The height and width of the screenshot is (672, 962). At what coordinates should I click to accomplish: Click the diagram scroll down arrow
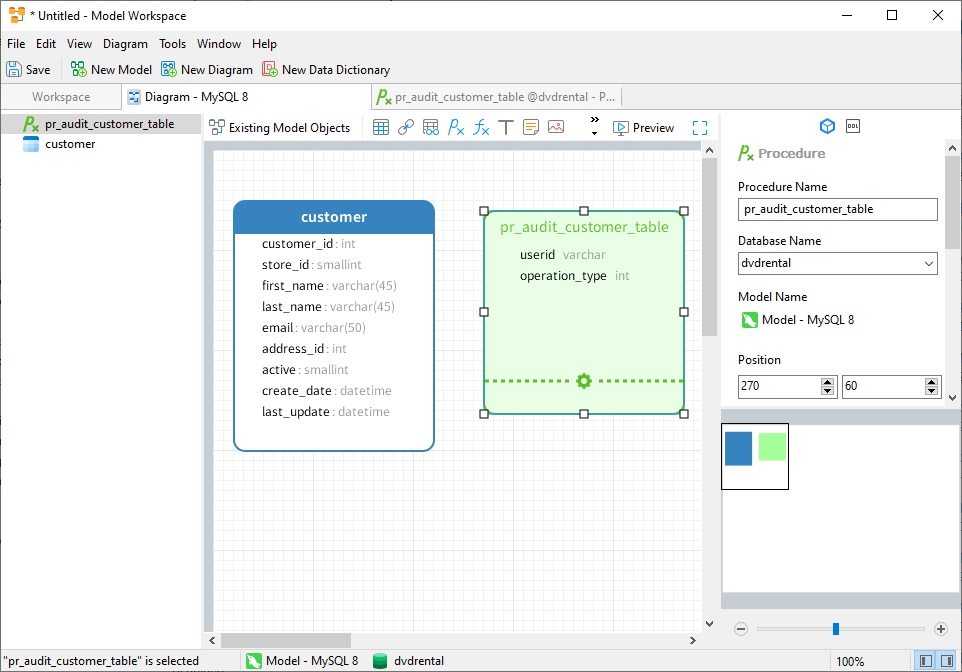click(709, 624)
